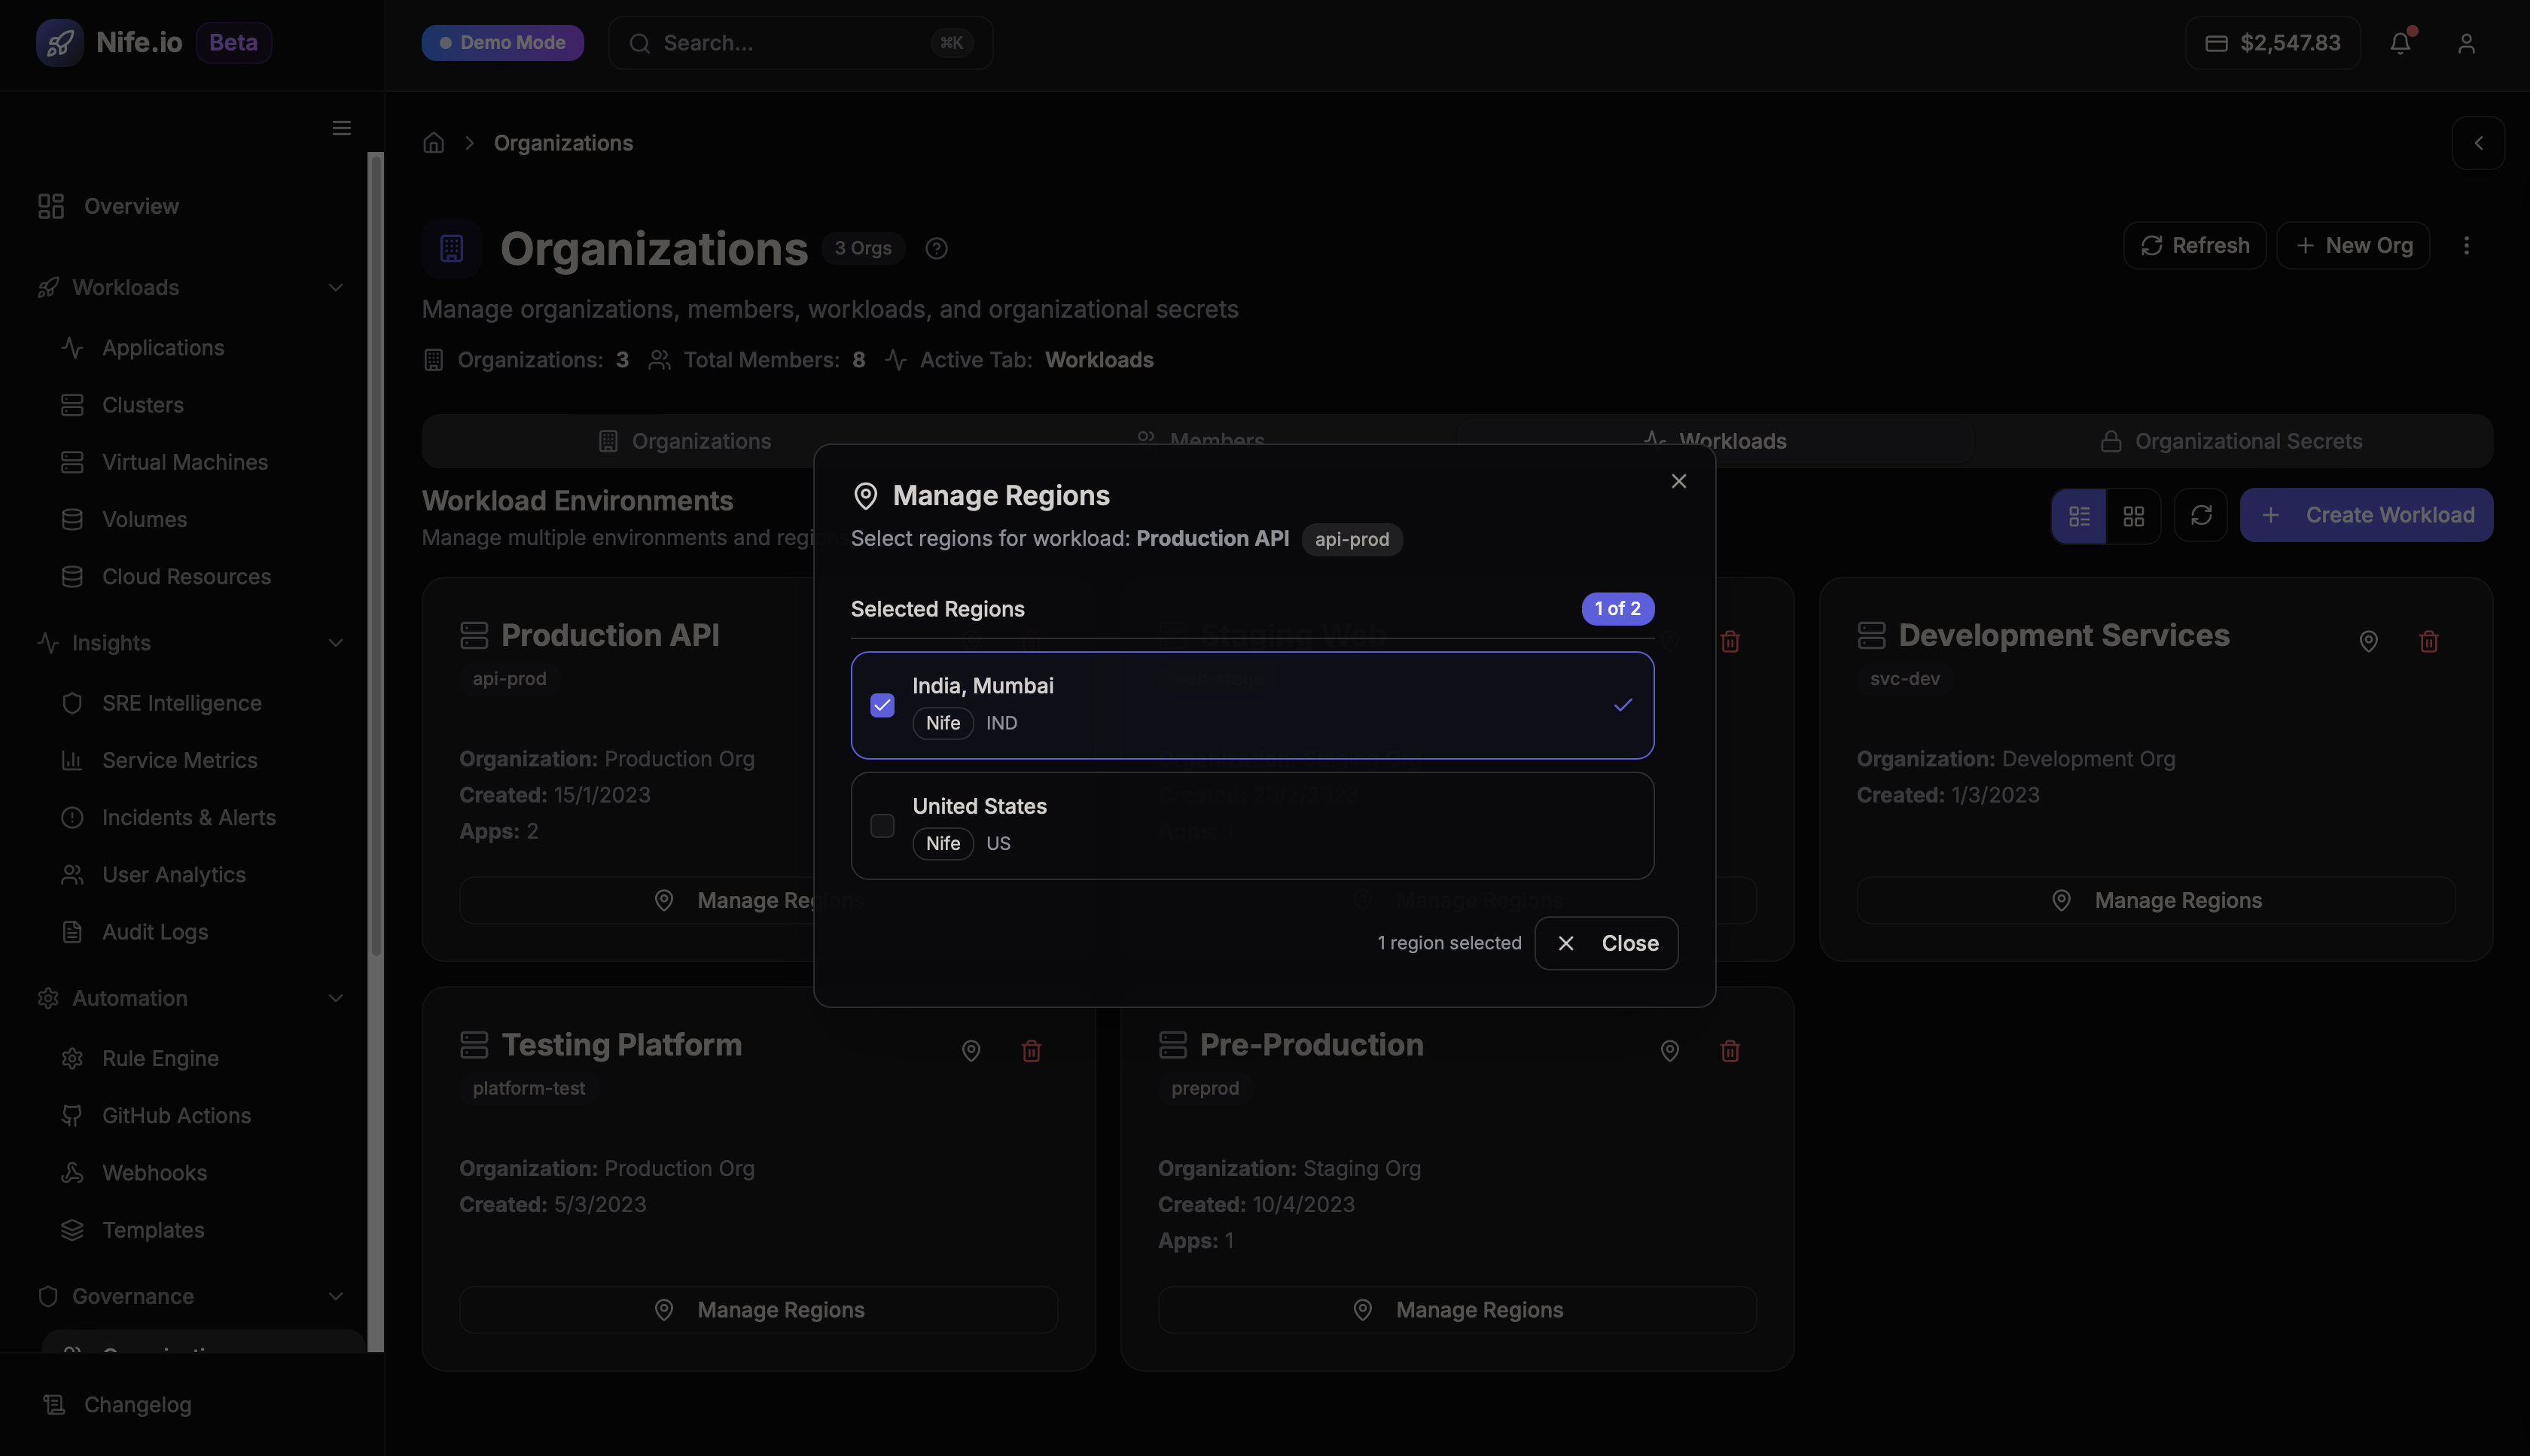Collapse the Automation sidebar section

coord(335,998)
